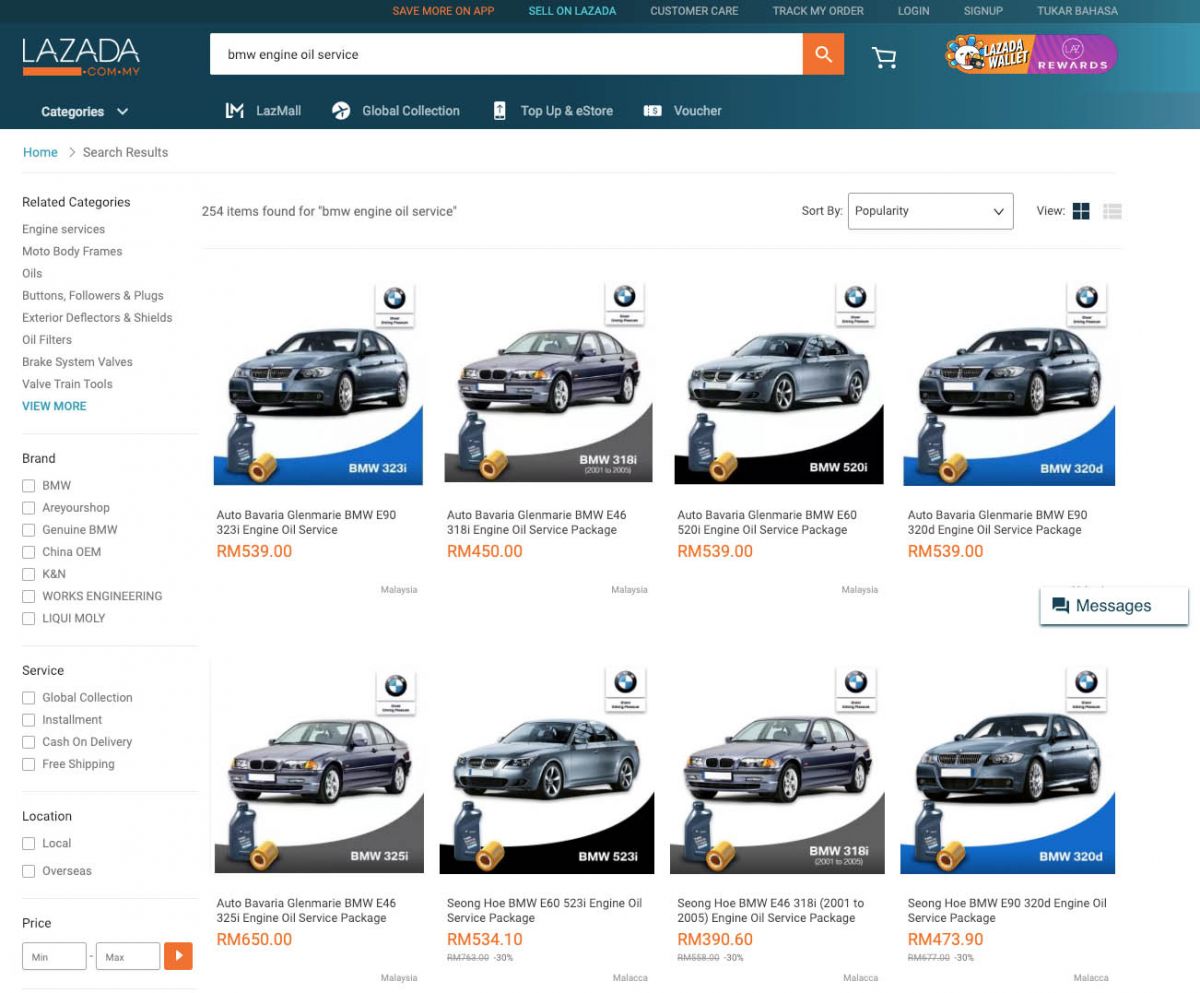Open Buttons, Followers & Plugs category

point(93,296)
